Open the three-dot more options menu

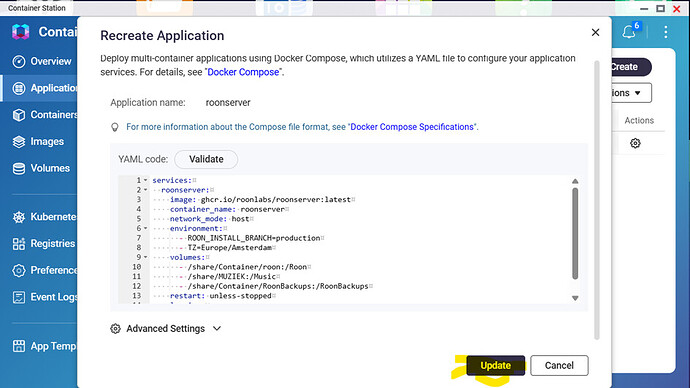(x=665, y=32)
